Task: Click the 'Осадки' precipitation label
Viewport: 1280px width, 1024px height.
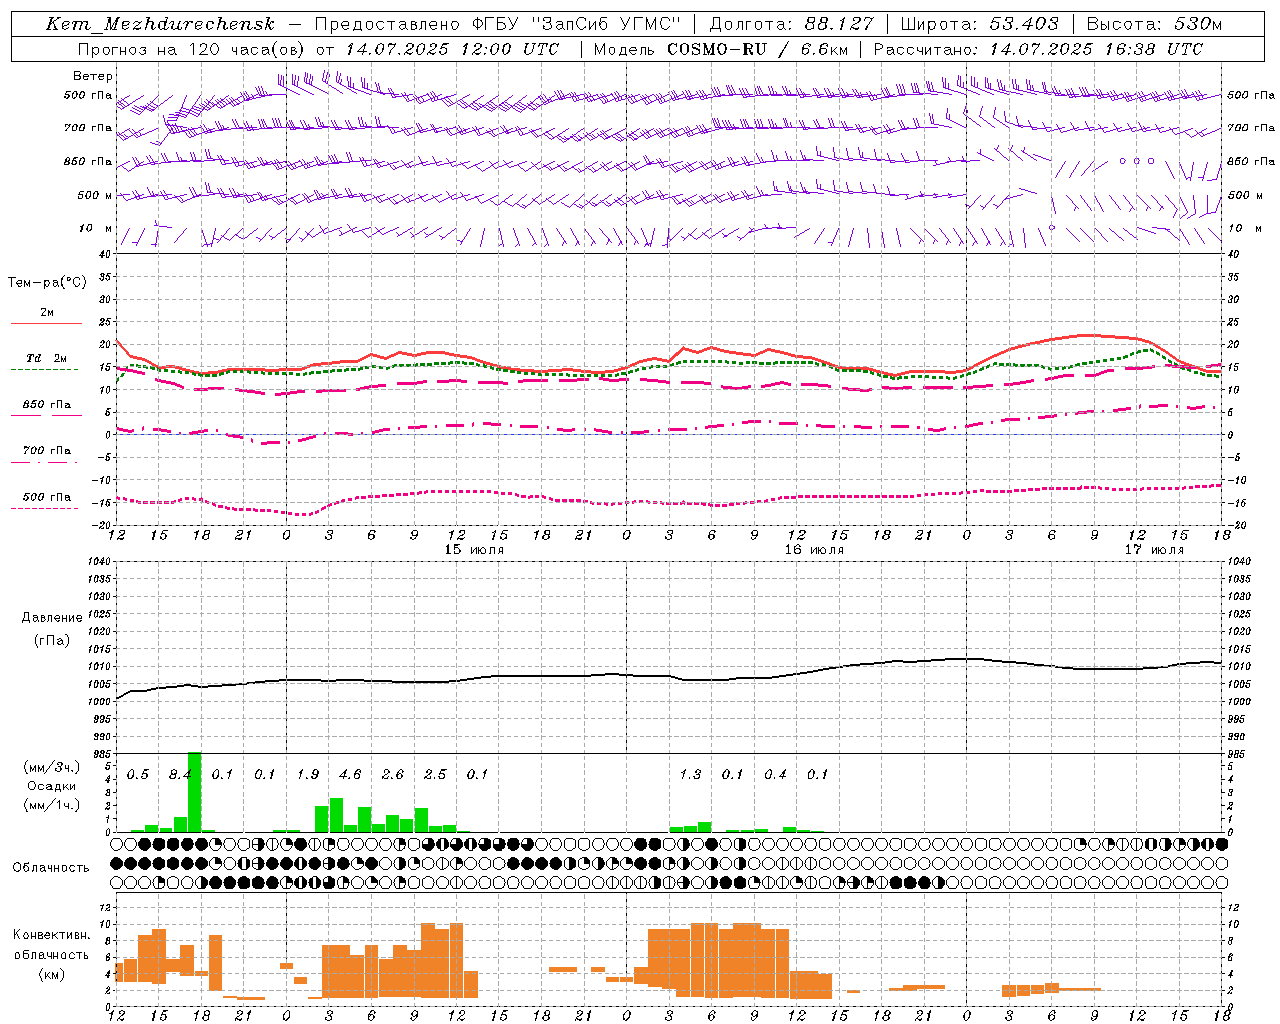Action: tap(51, 786)
